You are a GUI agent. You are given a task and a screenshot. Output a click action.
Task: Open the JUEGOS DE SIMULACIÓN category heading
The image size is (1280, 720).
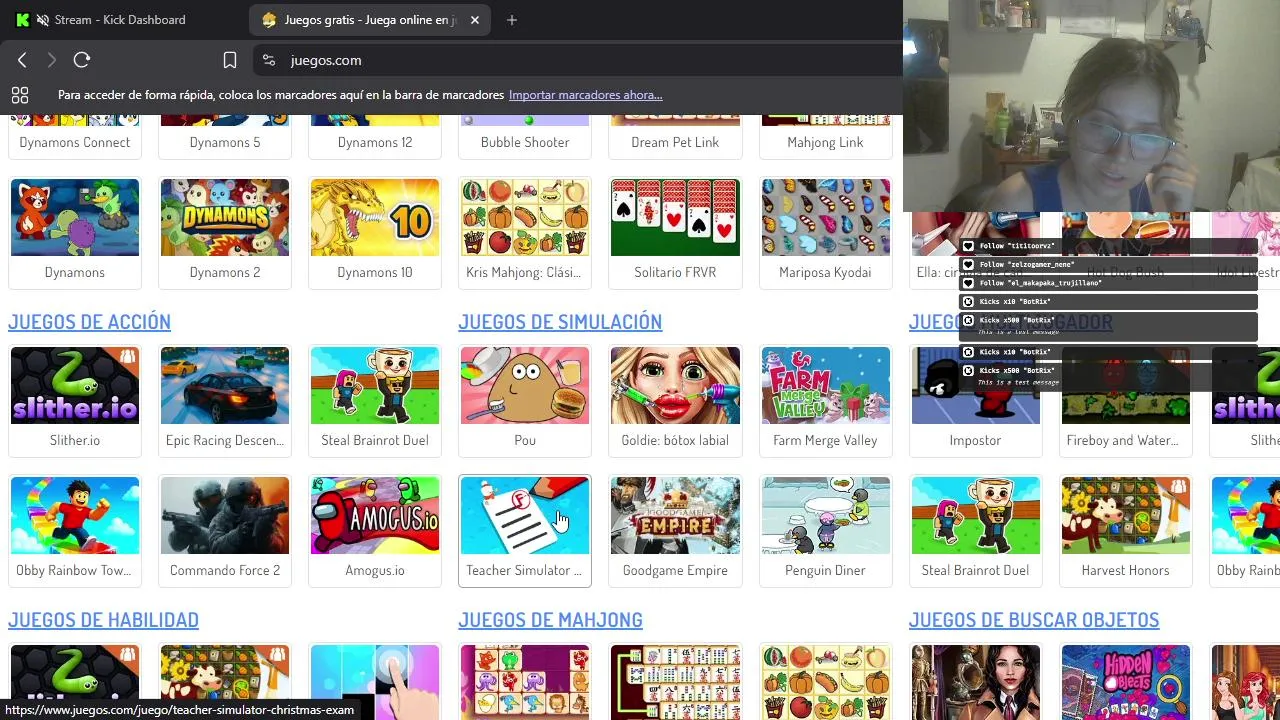tap(560, 321)
